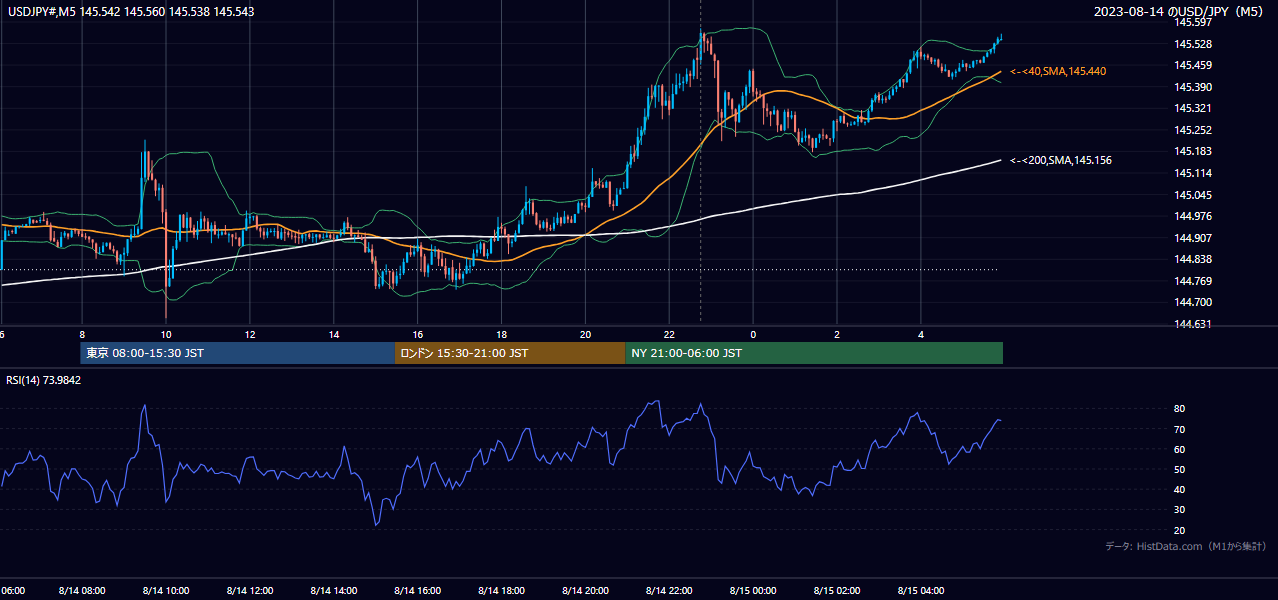Click the 8/14 12:00 time axis label
Screen dimensions: 1278x600
250,590
